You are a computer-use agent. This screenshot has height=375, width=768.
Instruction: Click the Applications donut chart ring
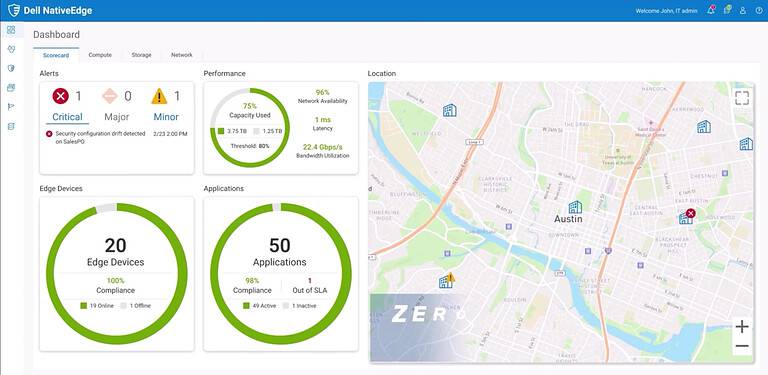(281, 274)
